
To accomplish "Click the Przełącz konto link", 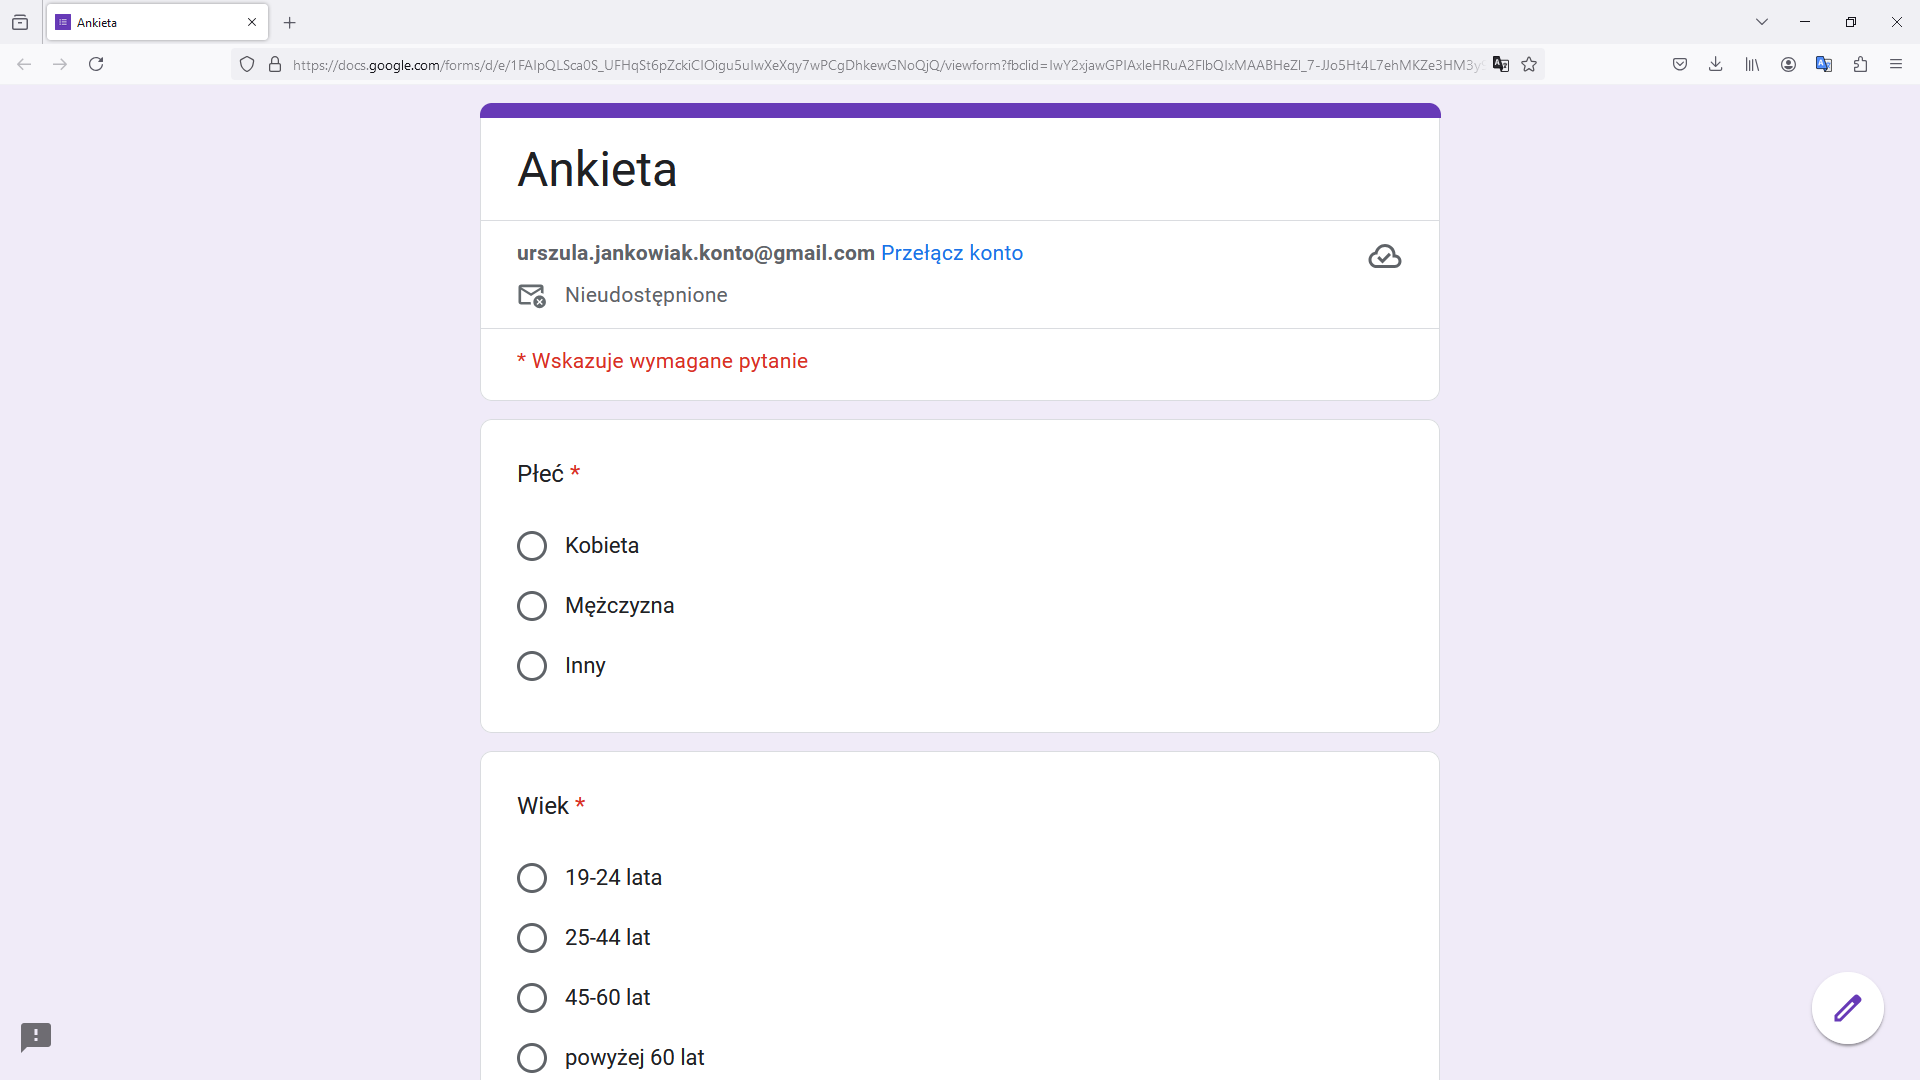I will (951, 253).
